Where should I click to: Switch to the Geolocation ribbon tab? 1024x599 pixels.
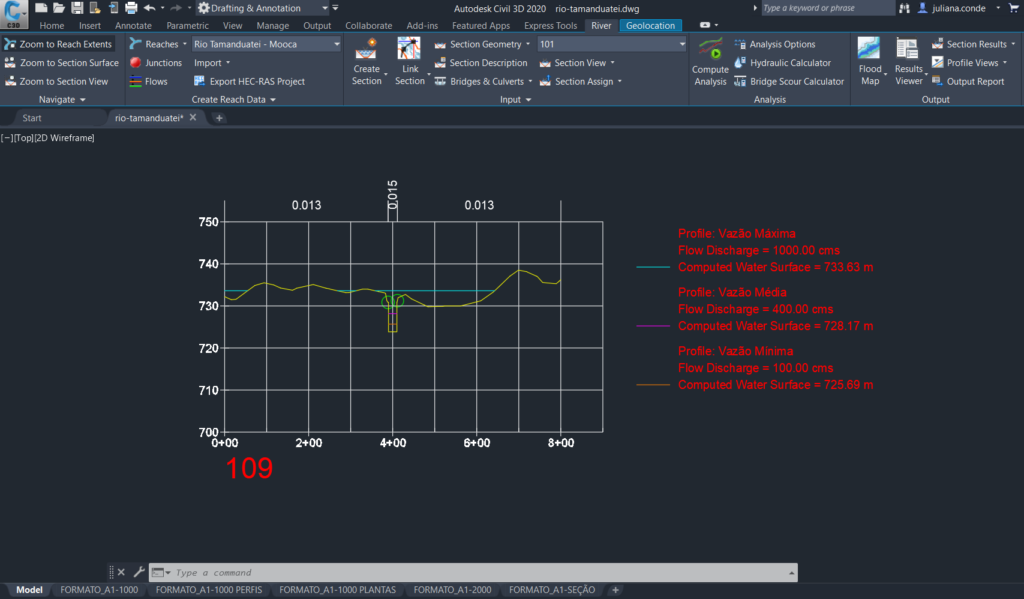point(650,25)
